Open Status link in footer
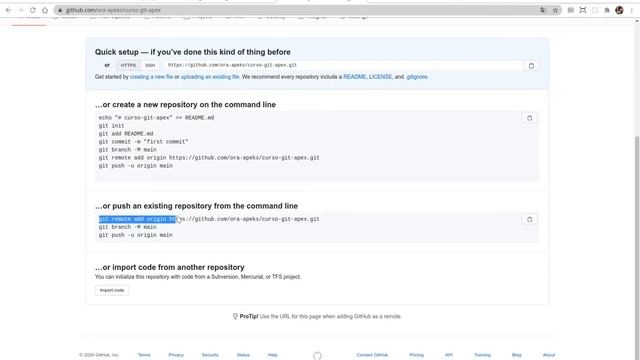 243,355
